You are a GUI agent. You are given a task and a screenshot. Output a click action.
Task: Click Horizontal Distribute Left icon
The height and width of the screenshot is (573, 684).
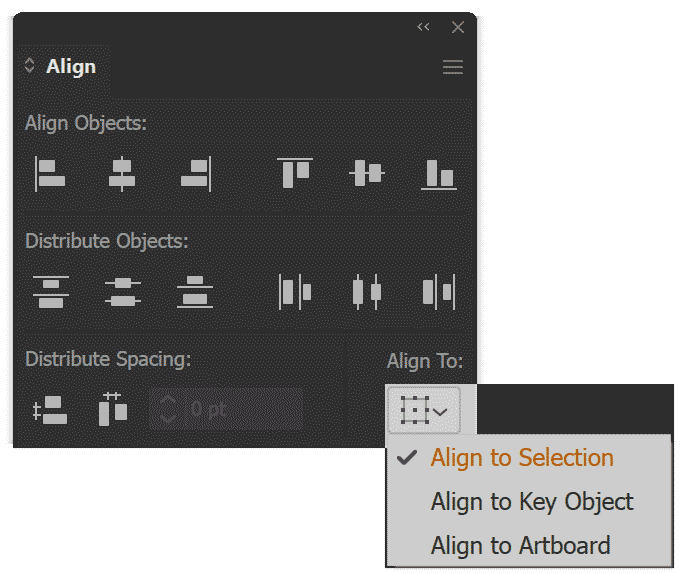point(295,291)
